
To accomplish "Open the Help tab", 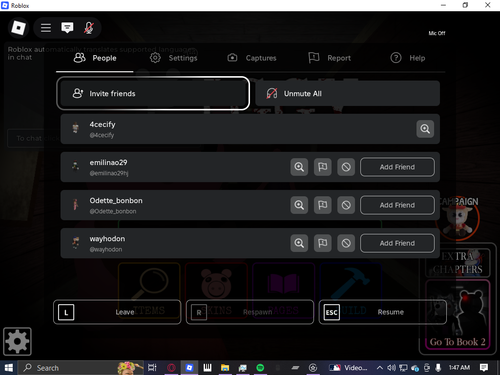I will click(407, 58).
